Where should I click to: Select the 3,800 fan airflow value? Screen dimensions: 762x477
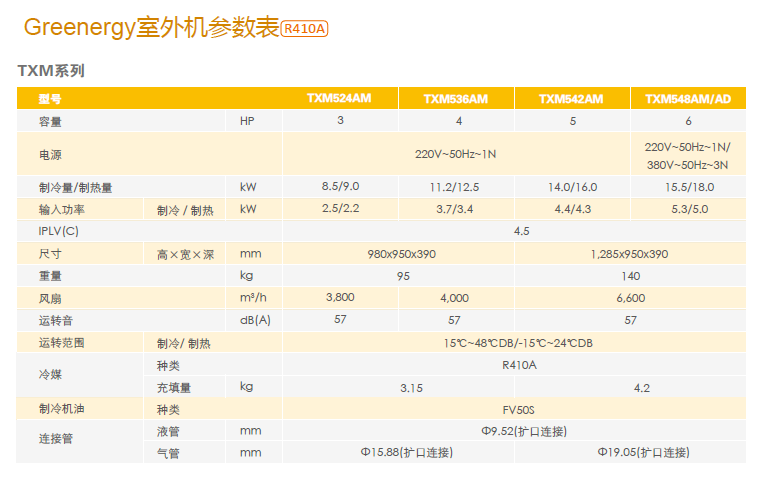click(340, 298)
